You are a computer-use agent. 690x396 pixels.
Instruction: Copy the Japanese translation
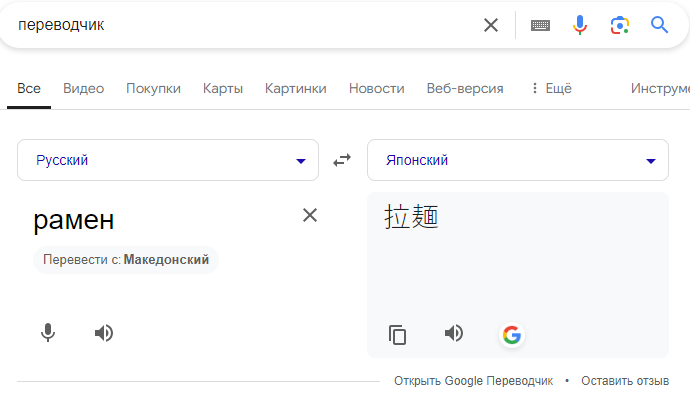(x=397, y=335)
